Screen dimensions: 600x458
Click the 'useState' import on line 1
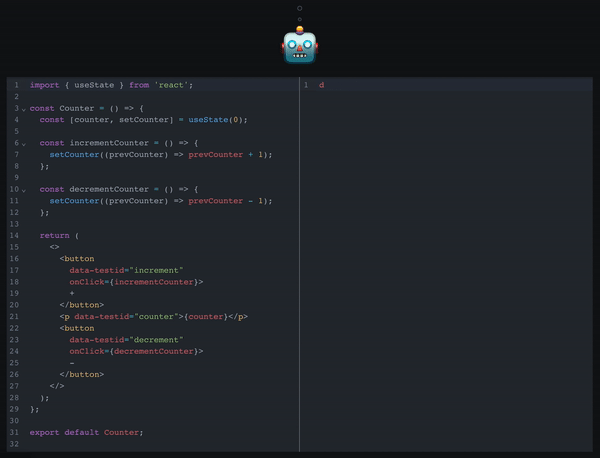pyautogui.click(x=98, y=85)
